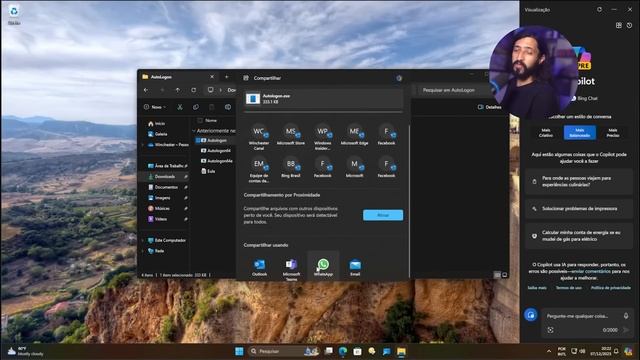640x360 pixels.
Task: Click culinary travel suggestion in Copilot
Action: pyautogui.click(x=579, y=181)
